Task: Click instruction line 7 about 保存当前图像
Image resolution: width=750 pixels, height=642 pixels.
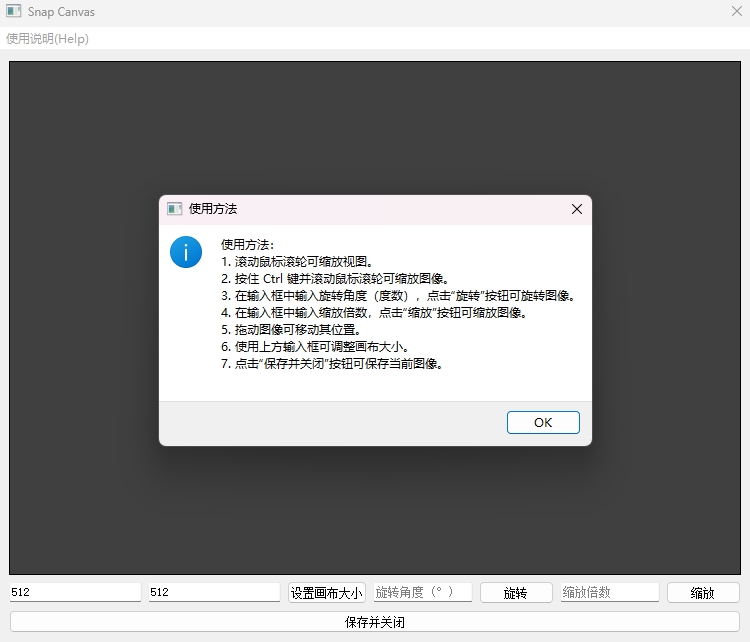Action: point(332,364)
